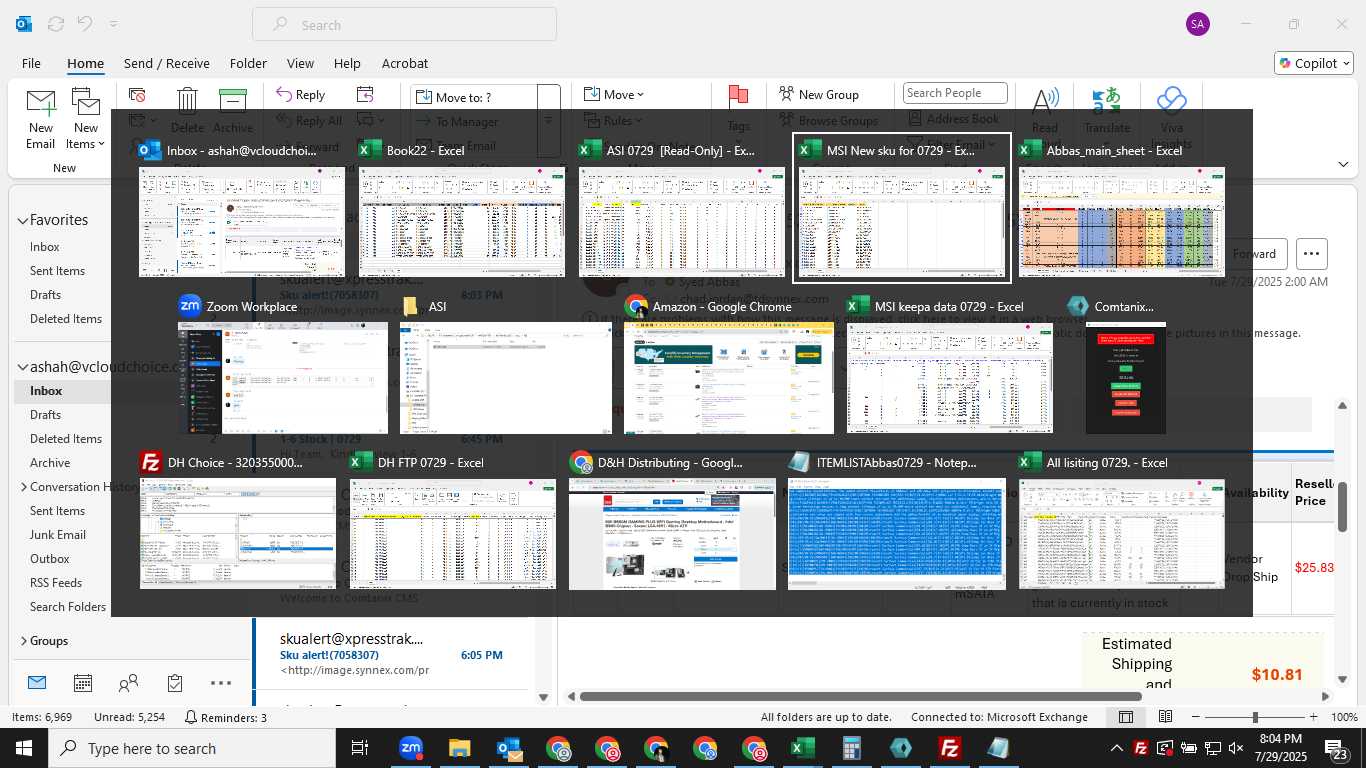This screenshot has width=1366, height=768.
Task: Collapse the Favorites folder group
Action: click(22, 220)
